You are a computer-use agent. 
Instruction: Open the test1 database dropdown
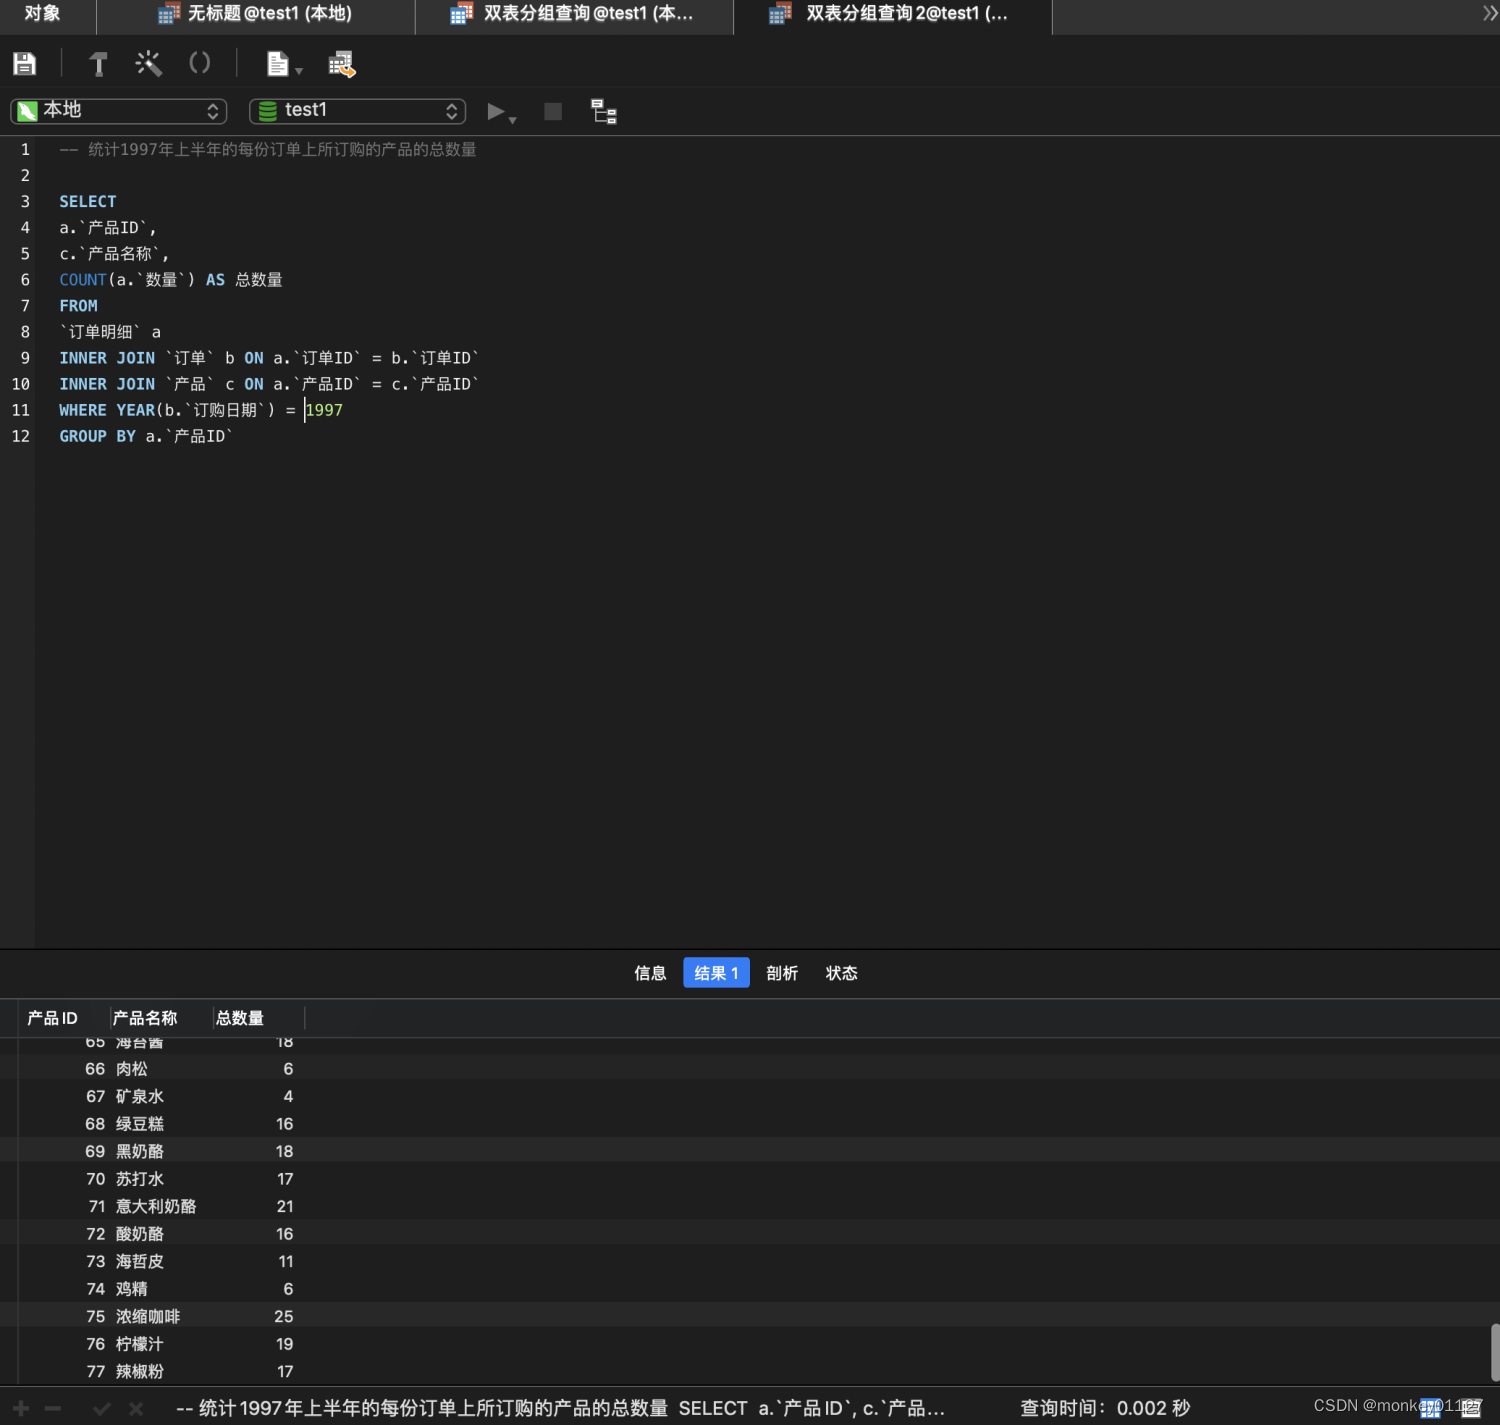357,111
